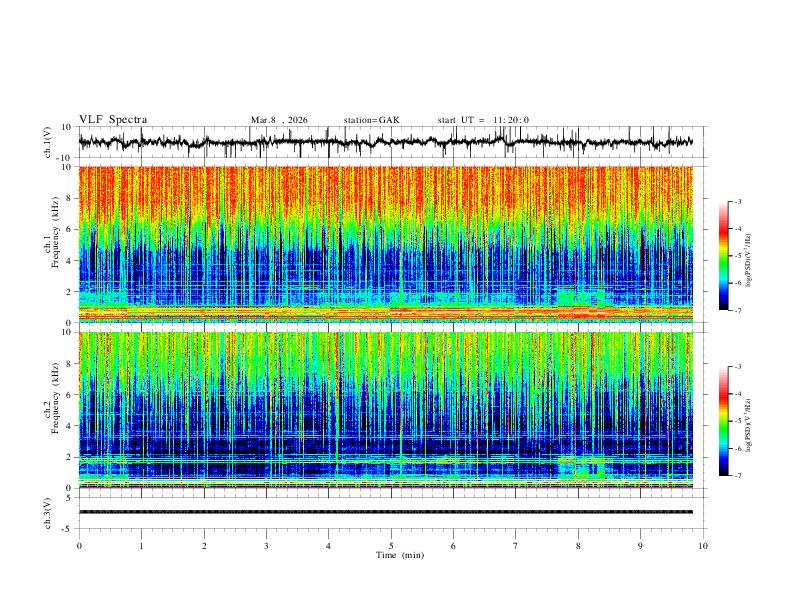792x612 pixels.
Task: Select the ch.1 'Frequency (kHz)' axis label
Action: (56, 232)
